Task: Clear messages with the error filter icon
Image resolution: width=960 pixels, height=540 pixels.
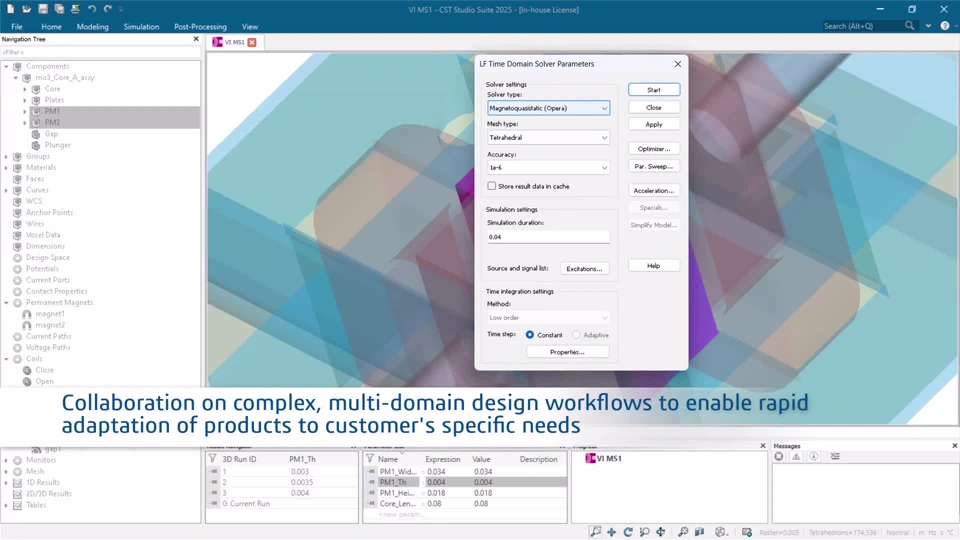Action: coord(779,457)
